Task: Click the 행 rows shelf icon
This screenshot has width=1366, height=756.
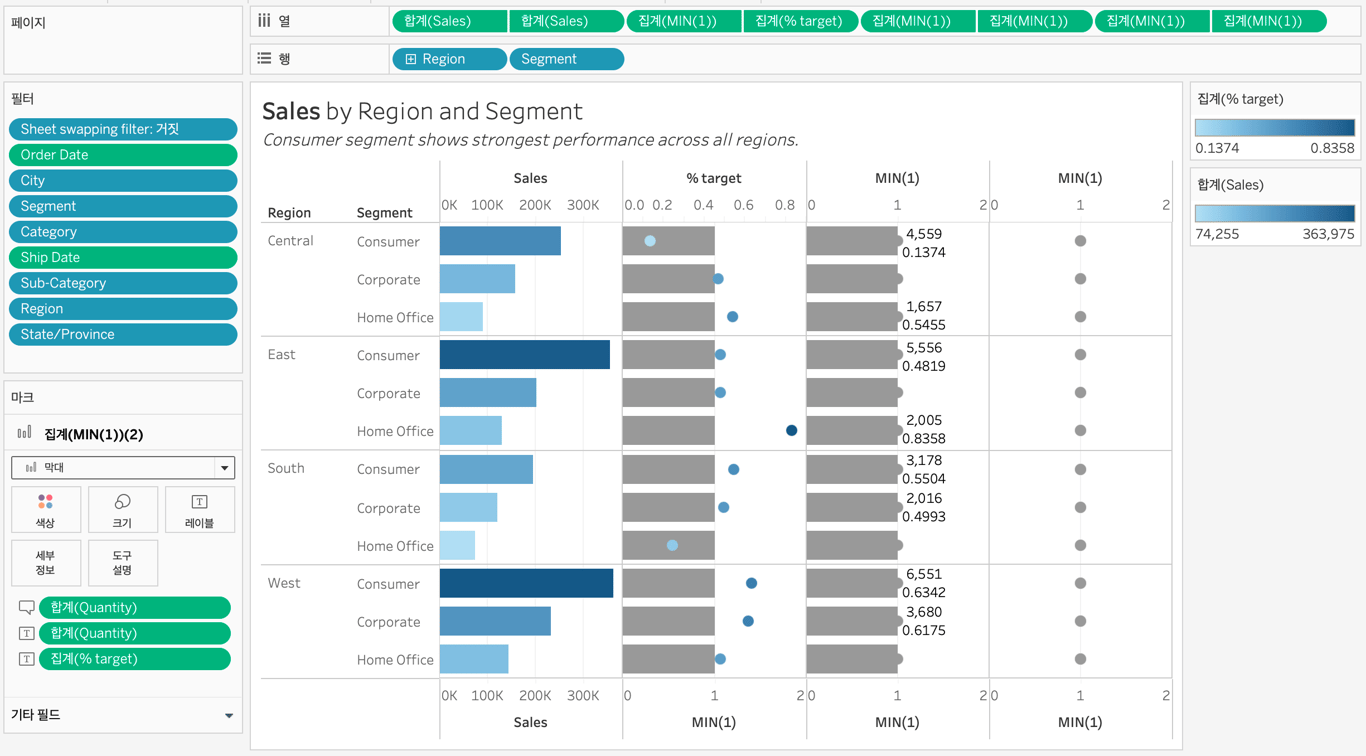Action: tap(265, 59)
